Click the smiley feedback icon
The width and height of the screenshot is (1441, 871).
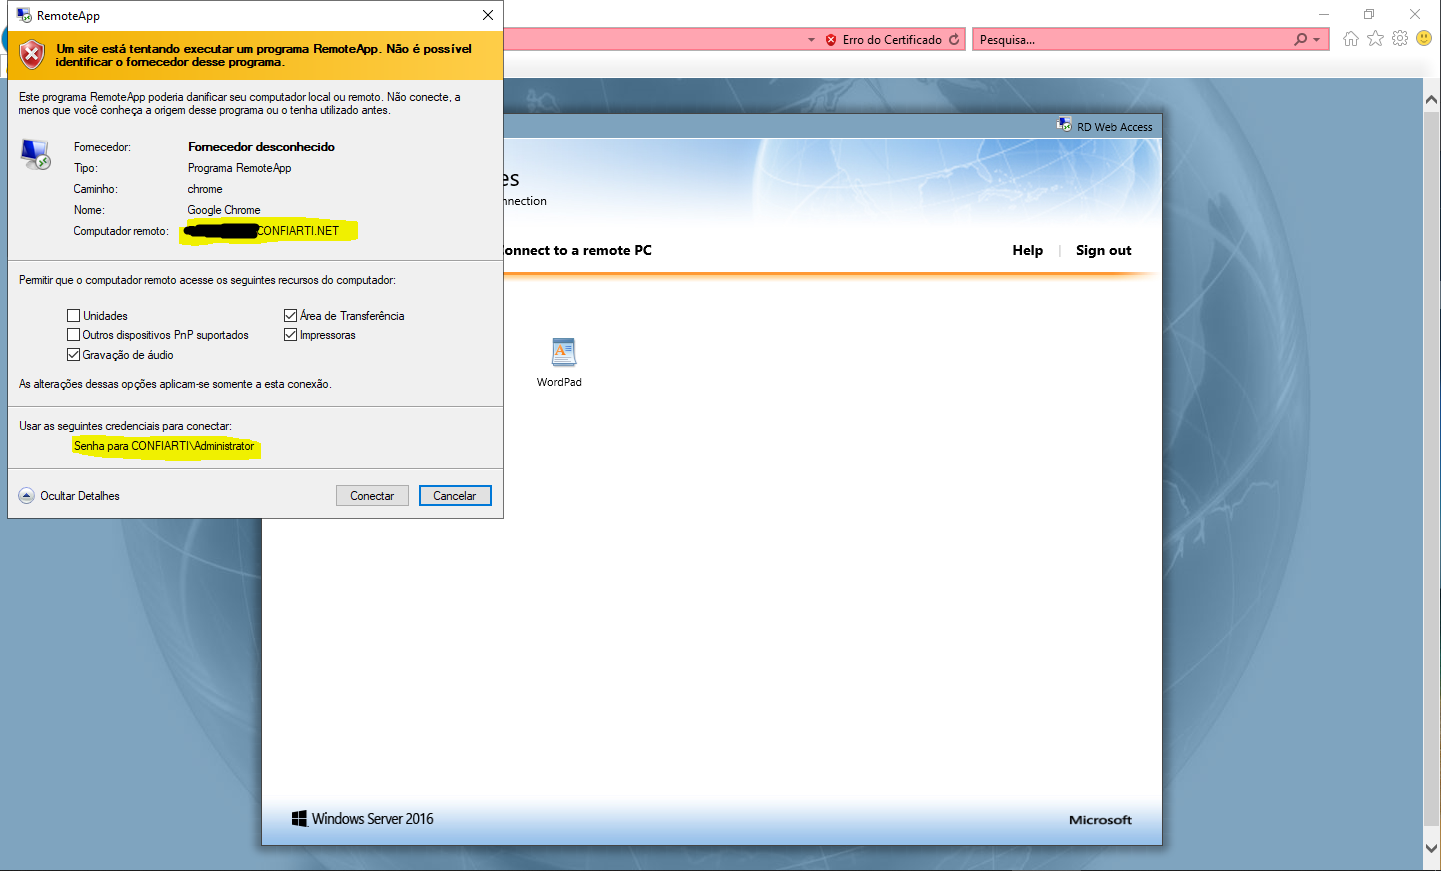pyautogui.click(x=1424, y=39)
